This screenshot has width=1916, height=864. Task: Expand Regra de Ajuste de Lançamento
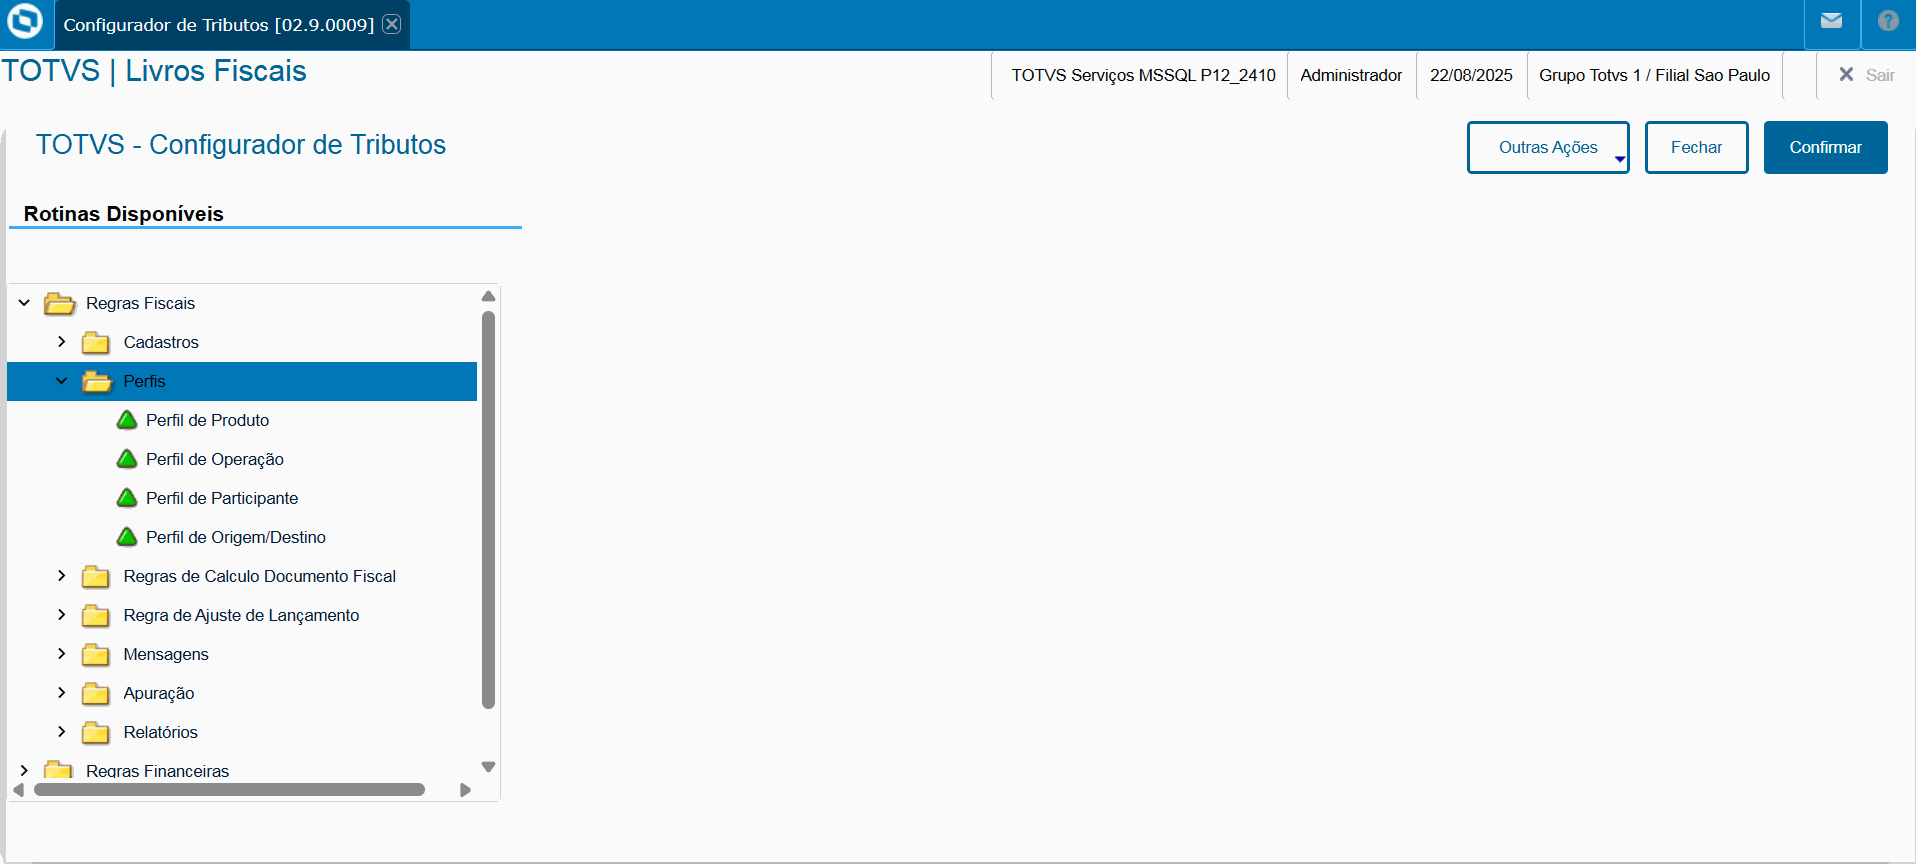(x=62, y=615)
